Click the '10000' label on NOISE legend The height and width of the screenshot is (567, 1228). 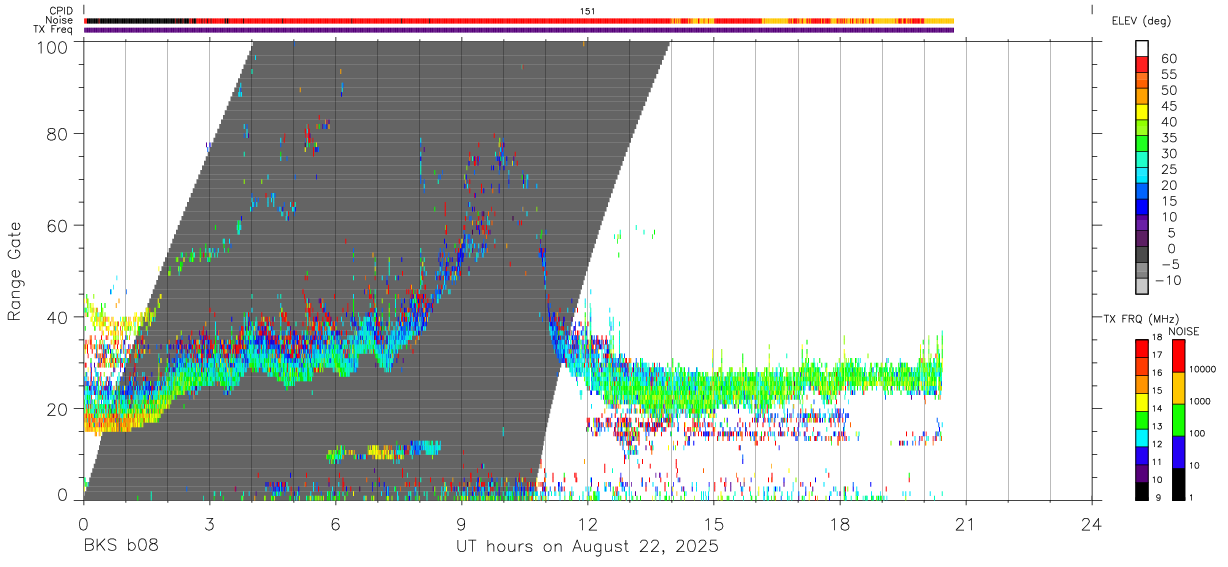1203,370
